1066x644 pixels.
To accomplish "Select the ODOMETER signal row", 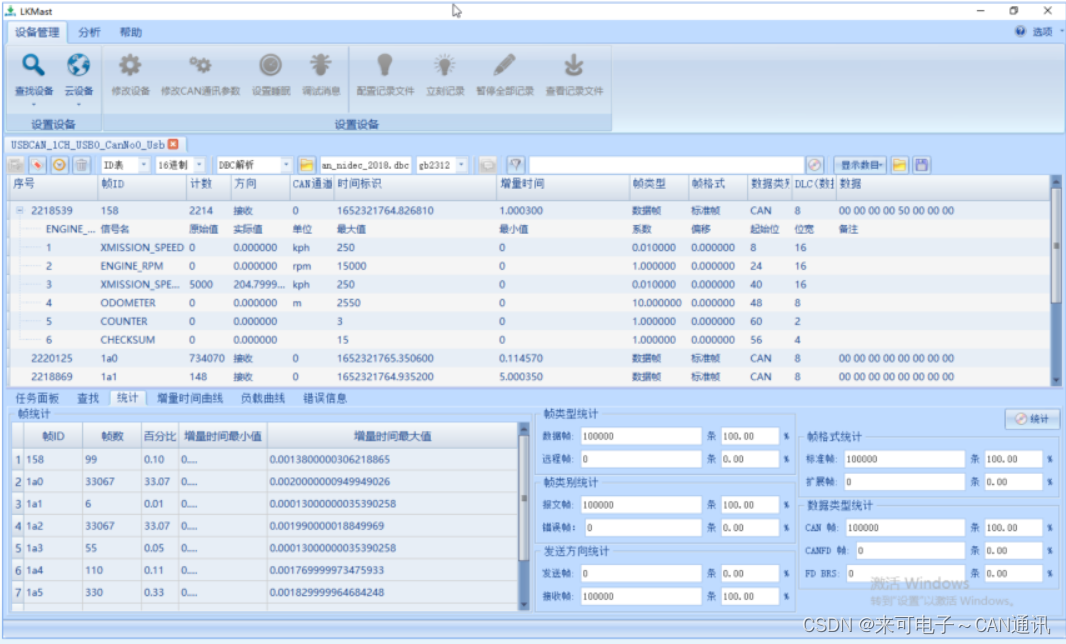I will point(530,303).
